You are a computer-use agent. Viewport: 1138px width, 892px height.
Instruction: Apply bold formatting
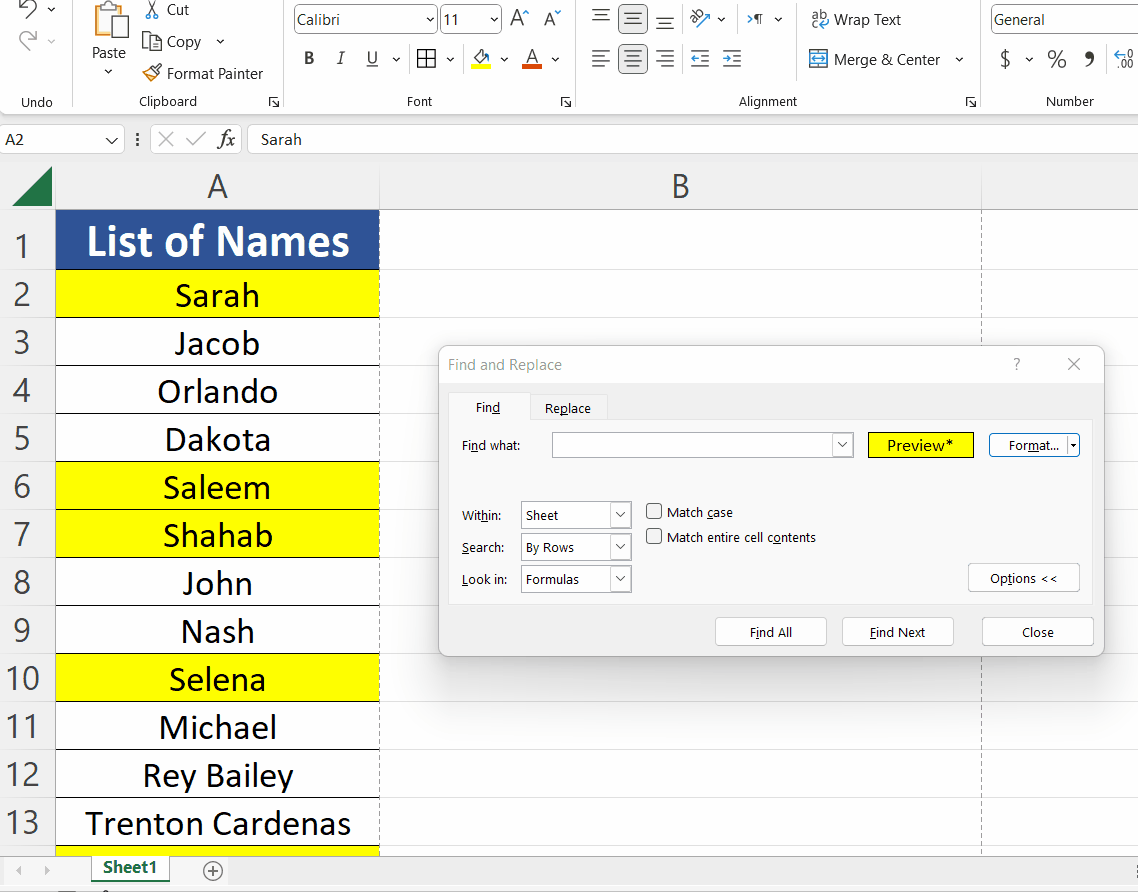[x=308, y=58]
